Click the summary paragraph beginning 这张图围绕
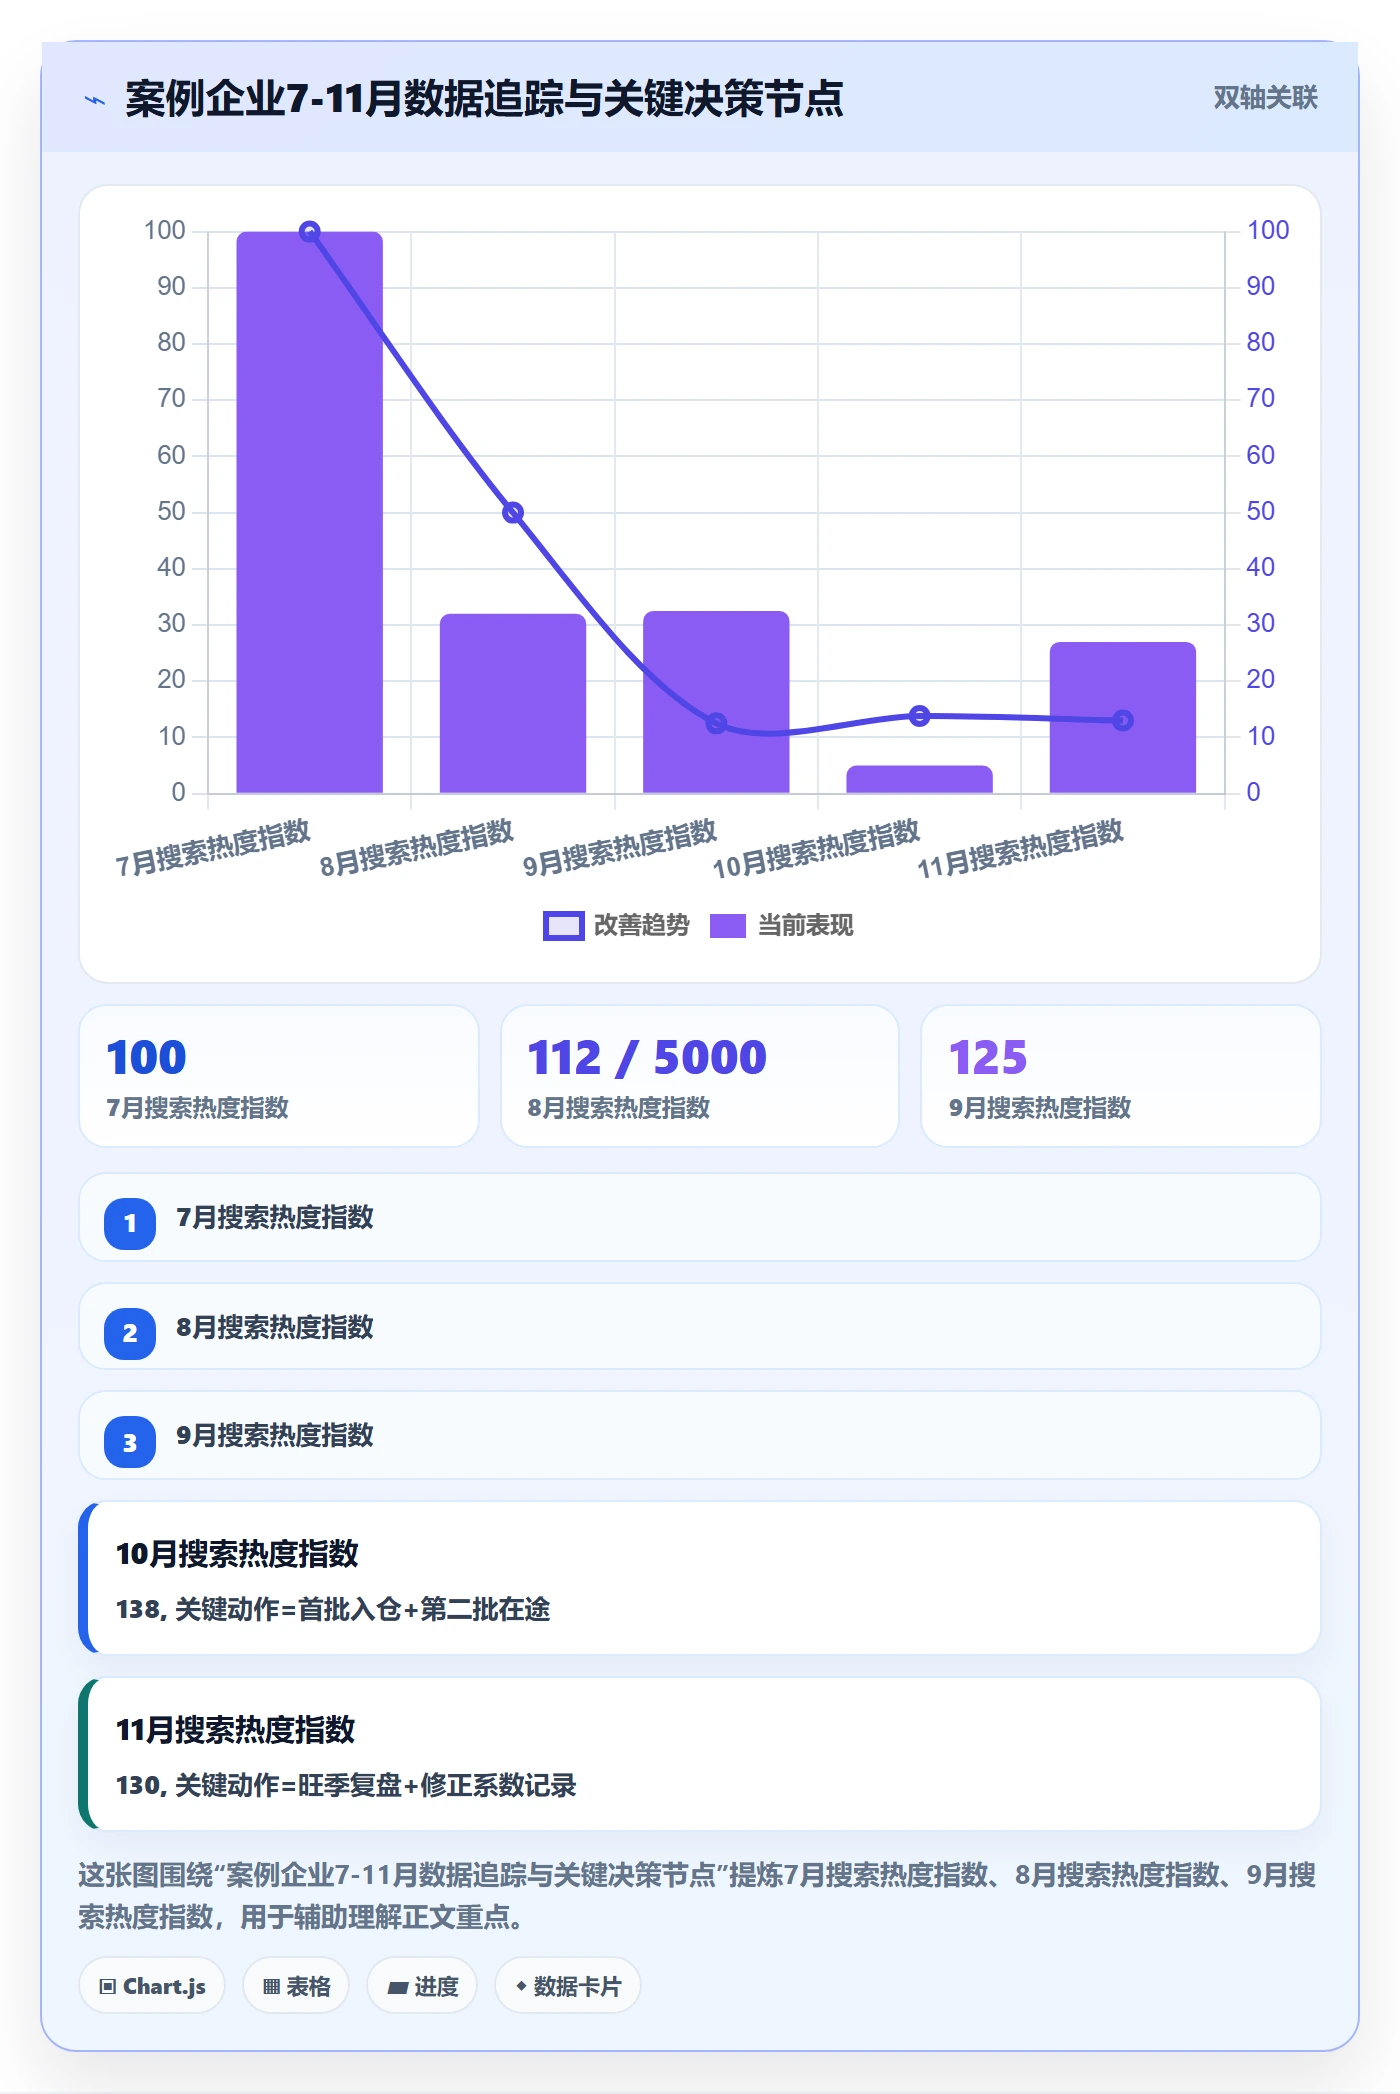 coord(697,1896)
